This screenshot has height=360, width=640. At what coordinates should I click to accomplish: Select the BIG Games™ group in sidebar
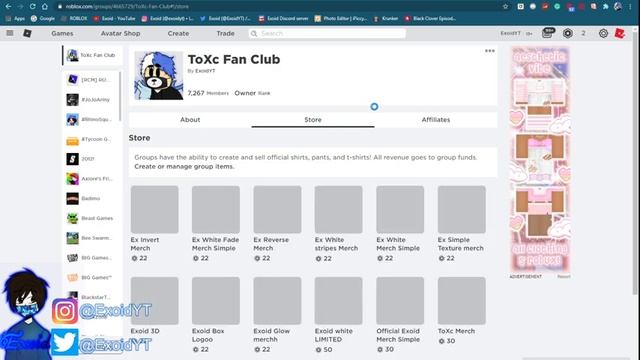tap(91, 278)
